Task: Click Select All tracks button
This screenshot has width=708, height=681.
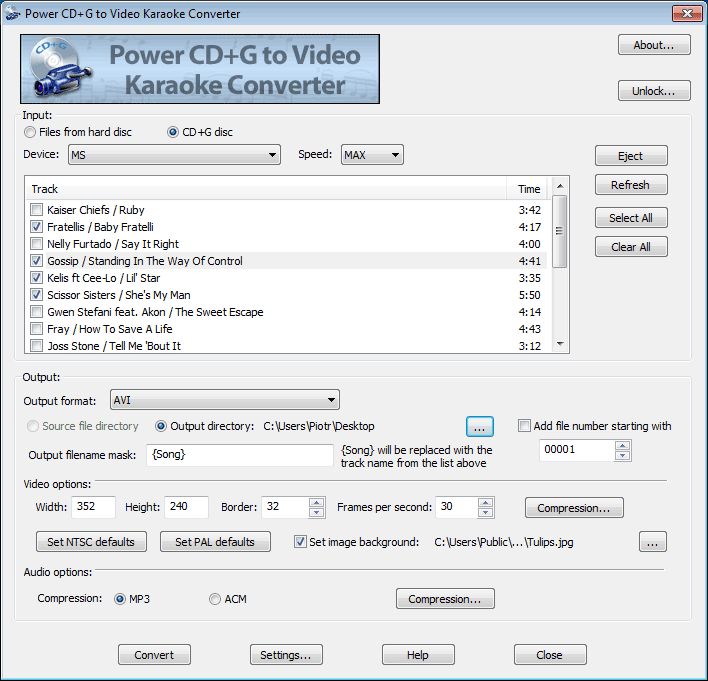Action: tap(631, 218)
